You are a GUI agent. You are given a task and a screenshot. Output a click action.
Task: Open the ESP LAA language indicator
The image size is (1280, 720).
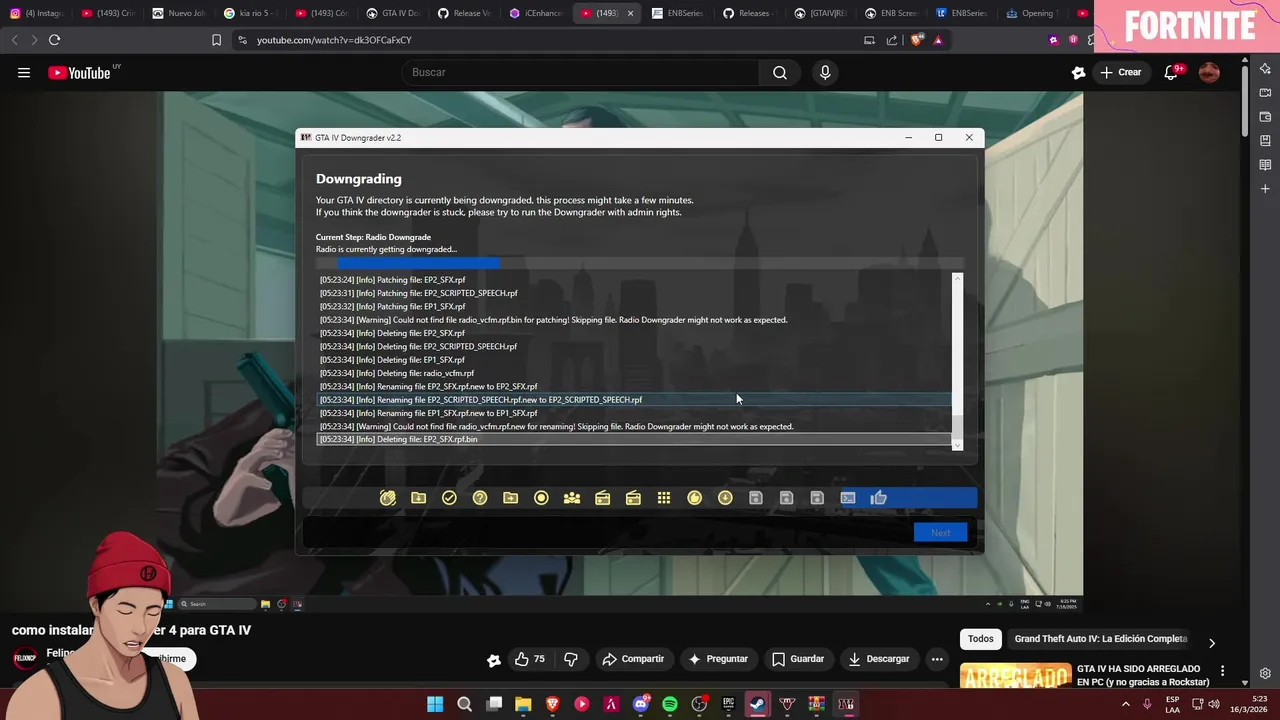pos(1173,704)
